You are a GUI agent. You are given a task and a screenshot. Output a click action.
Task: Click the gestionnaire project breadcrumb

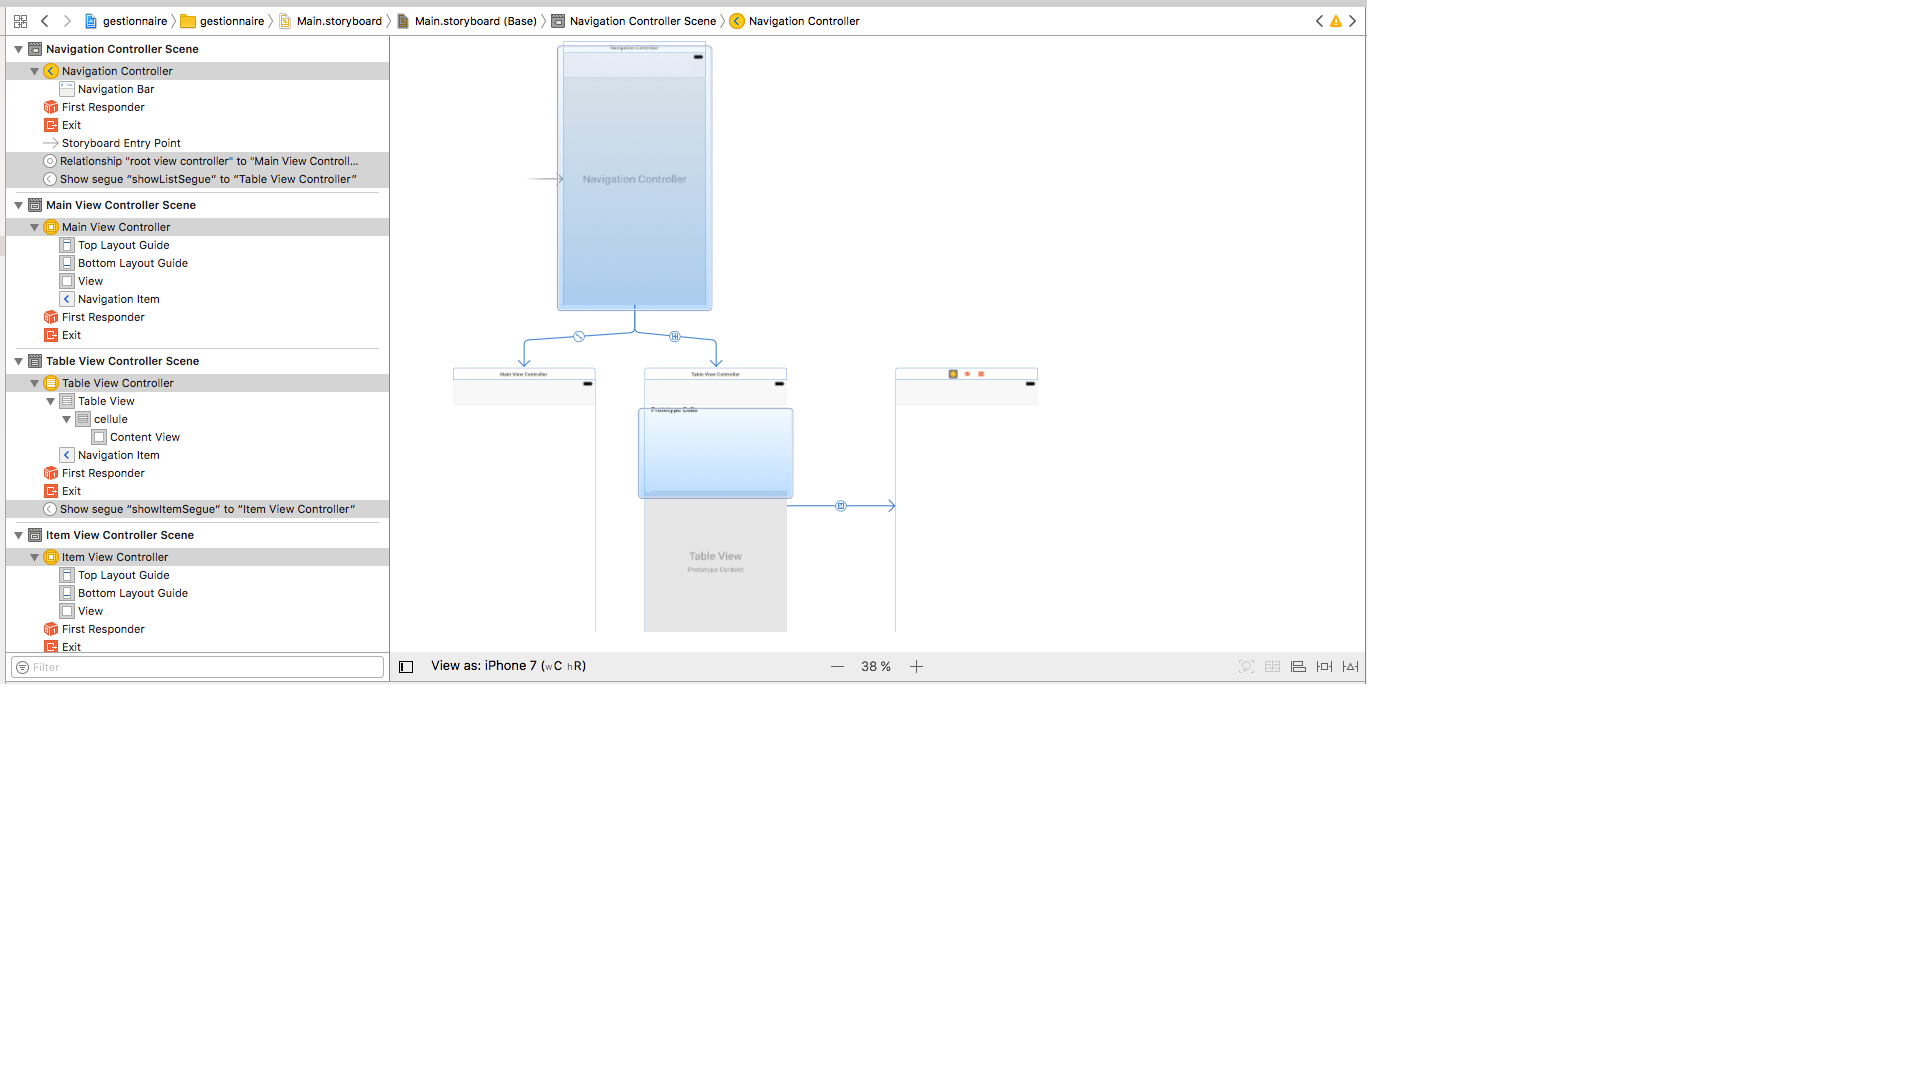pos(134,21)
